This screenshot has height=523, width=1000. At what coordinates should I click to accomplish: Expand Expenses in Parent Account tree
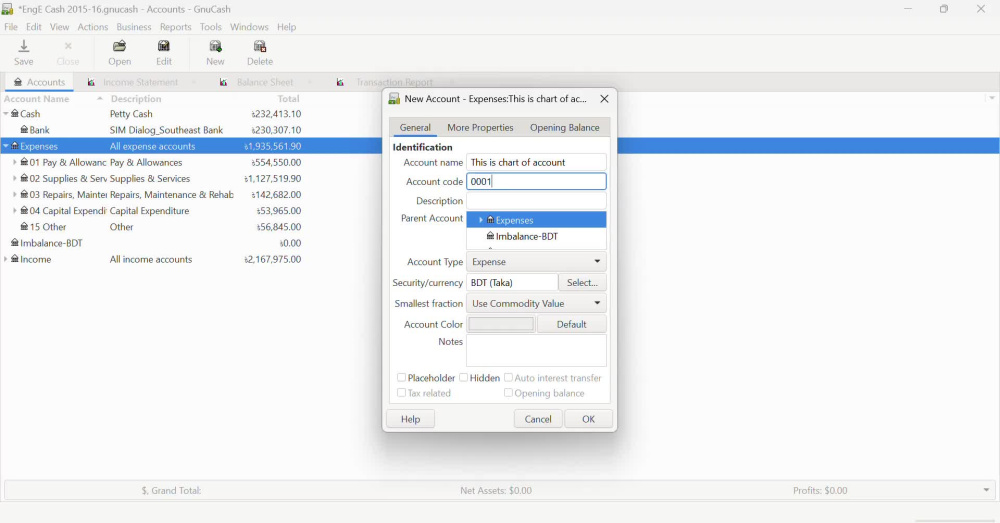481,220
